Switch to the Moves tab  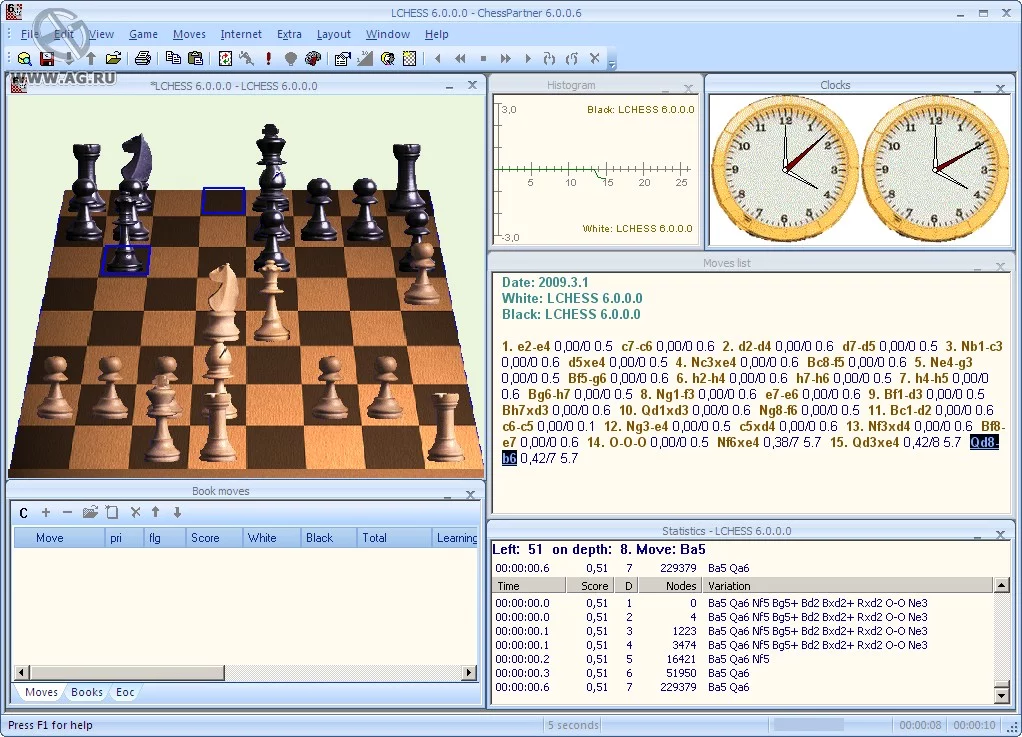[x=41, y=692]
